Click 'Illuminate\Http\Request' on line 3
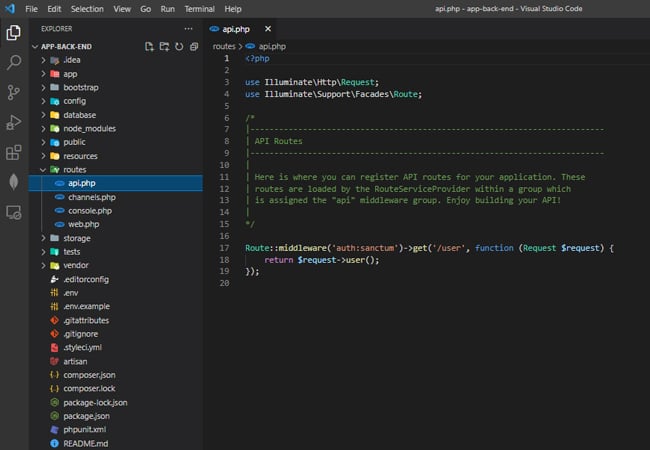 319,82
